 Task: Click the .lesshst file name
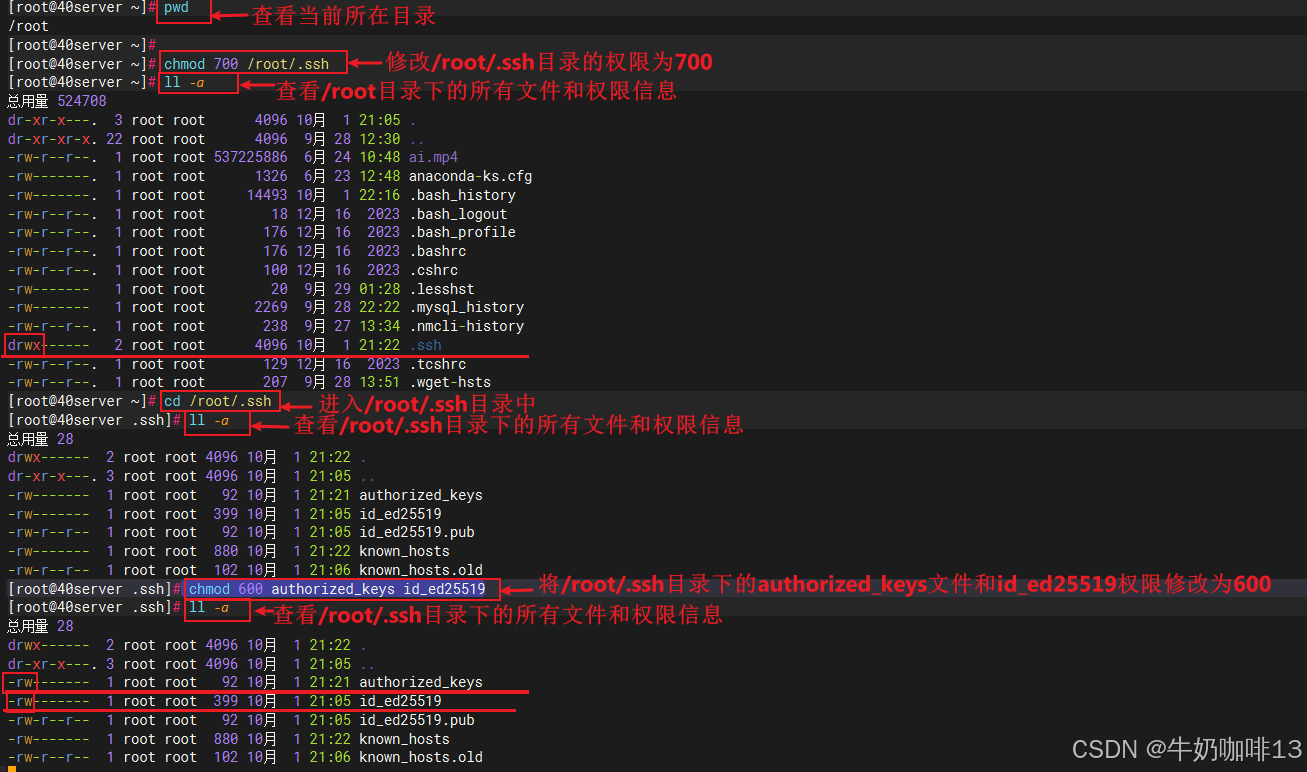441,289
